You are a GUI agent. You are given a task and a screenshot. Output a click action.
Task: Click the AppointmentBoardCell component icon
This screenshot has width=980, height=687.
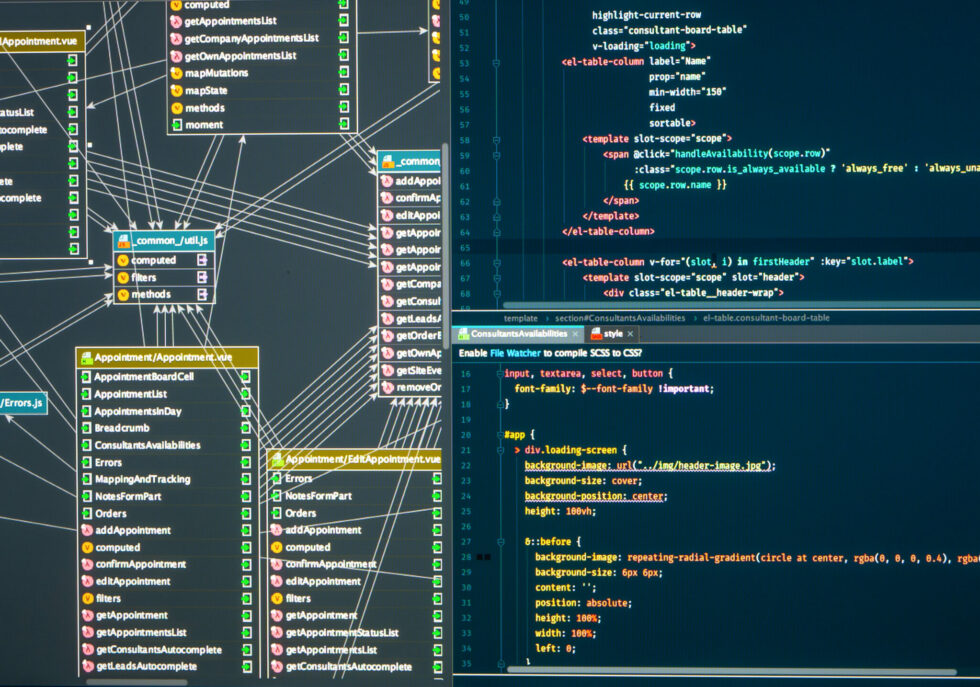tap(86, 377)
